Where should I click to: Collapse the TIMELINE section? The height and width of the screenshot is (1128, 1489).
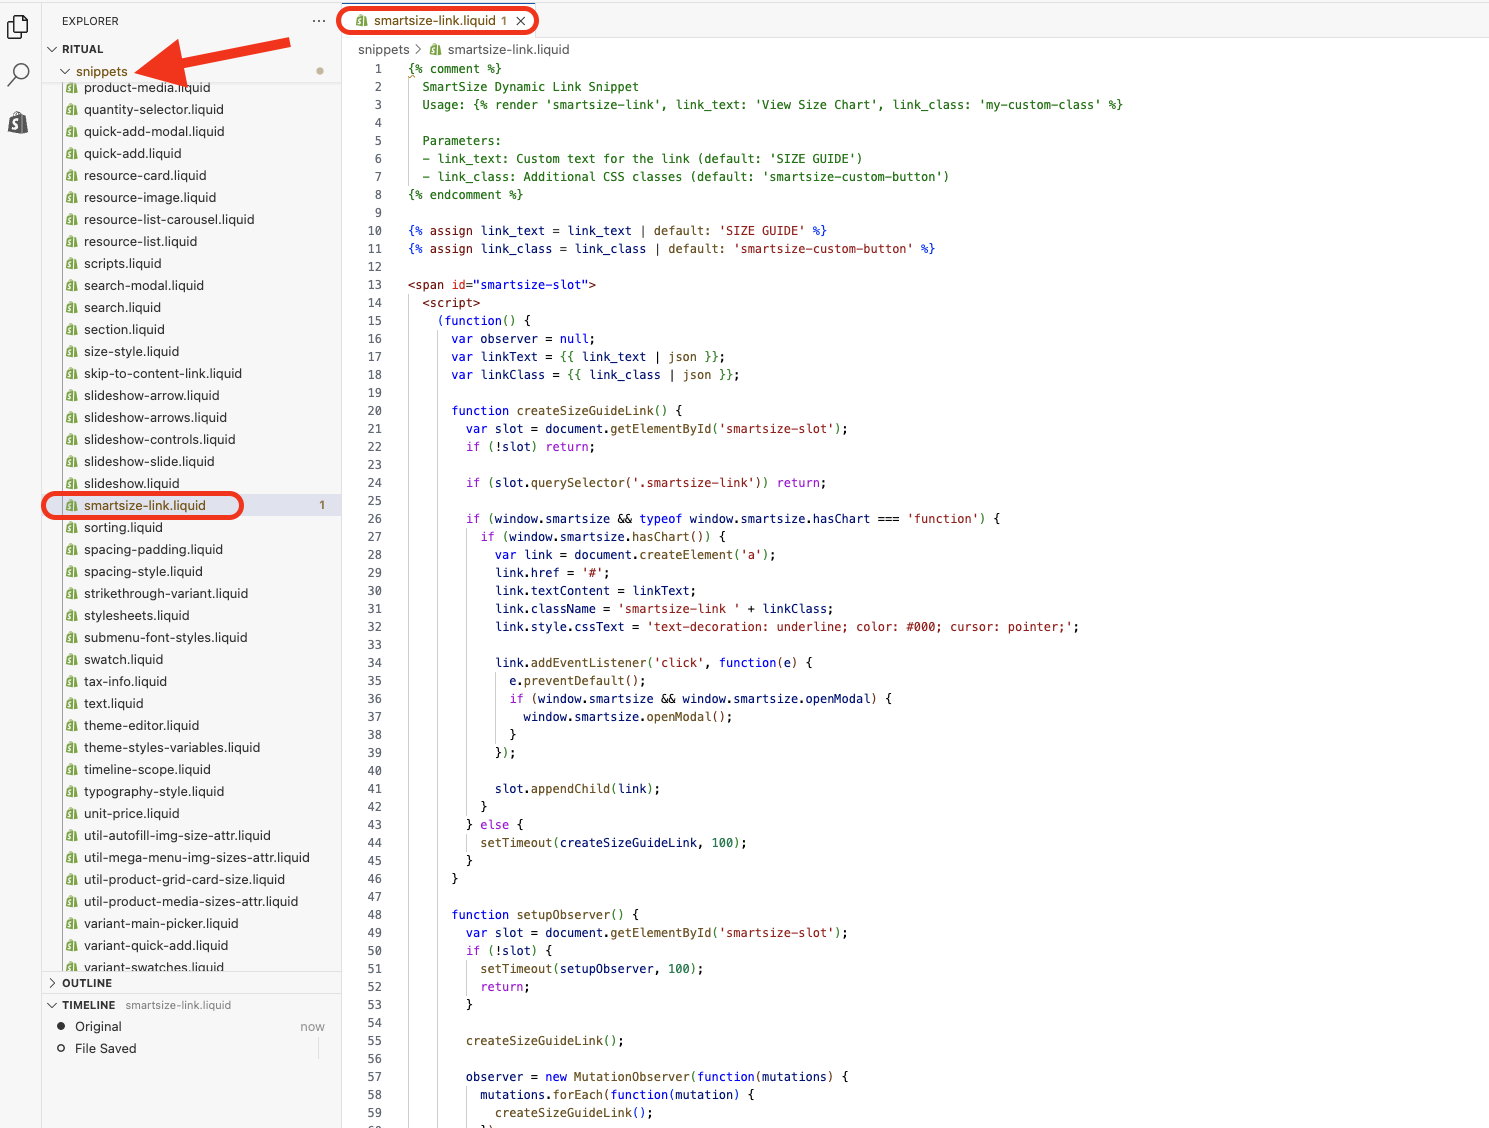point(52,1005)
